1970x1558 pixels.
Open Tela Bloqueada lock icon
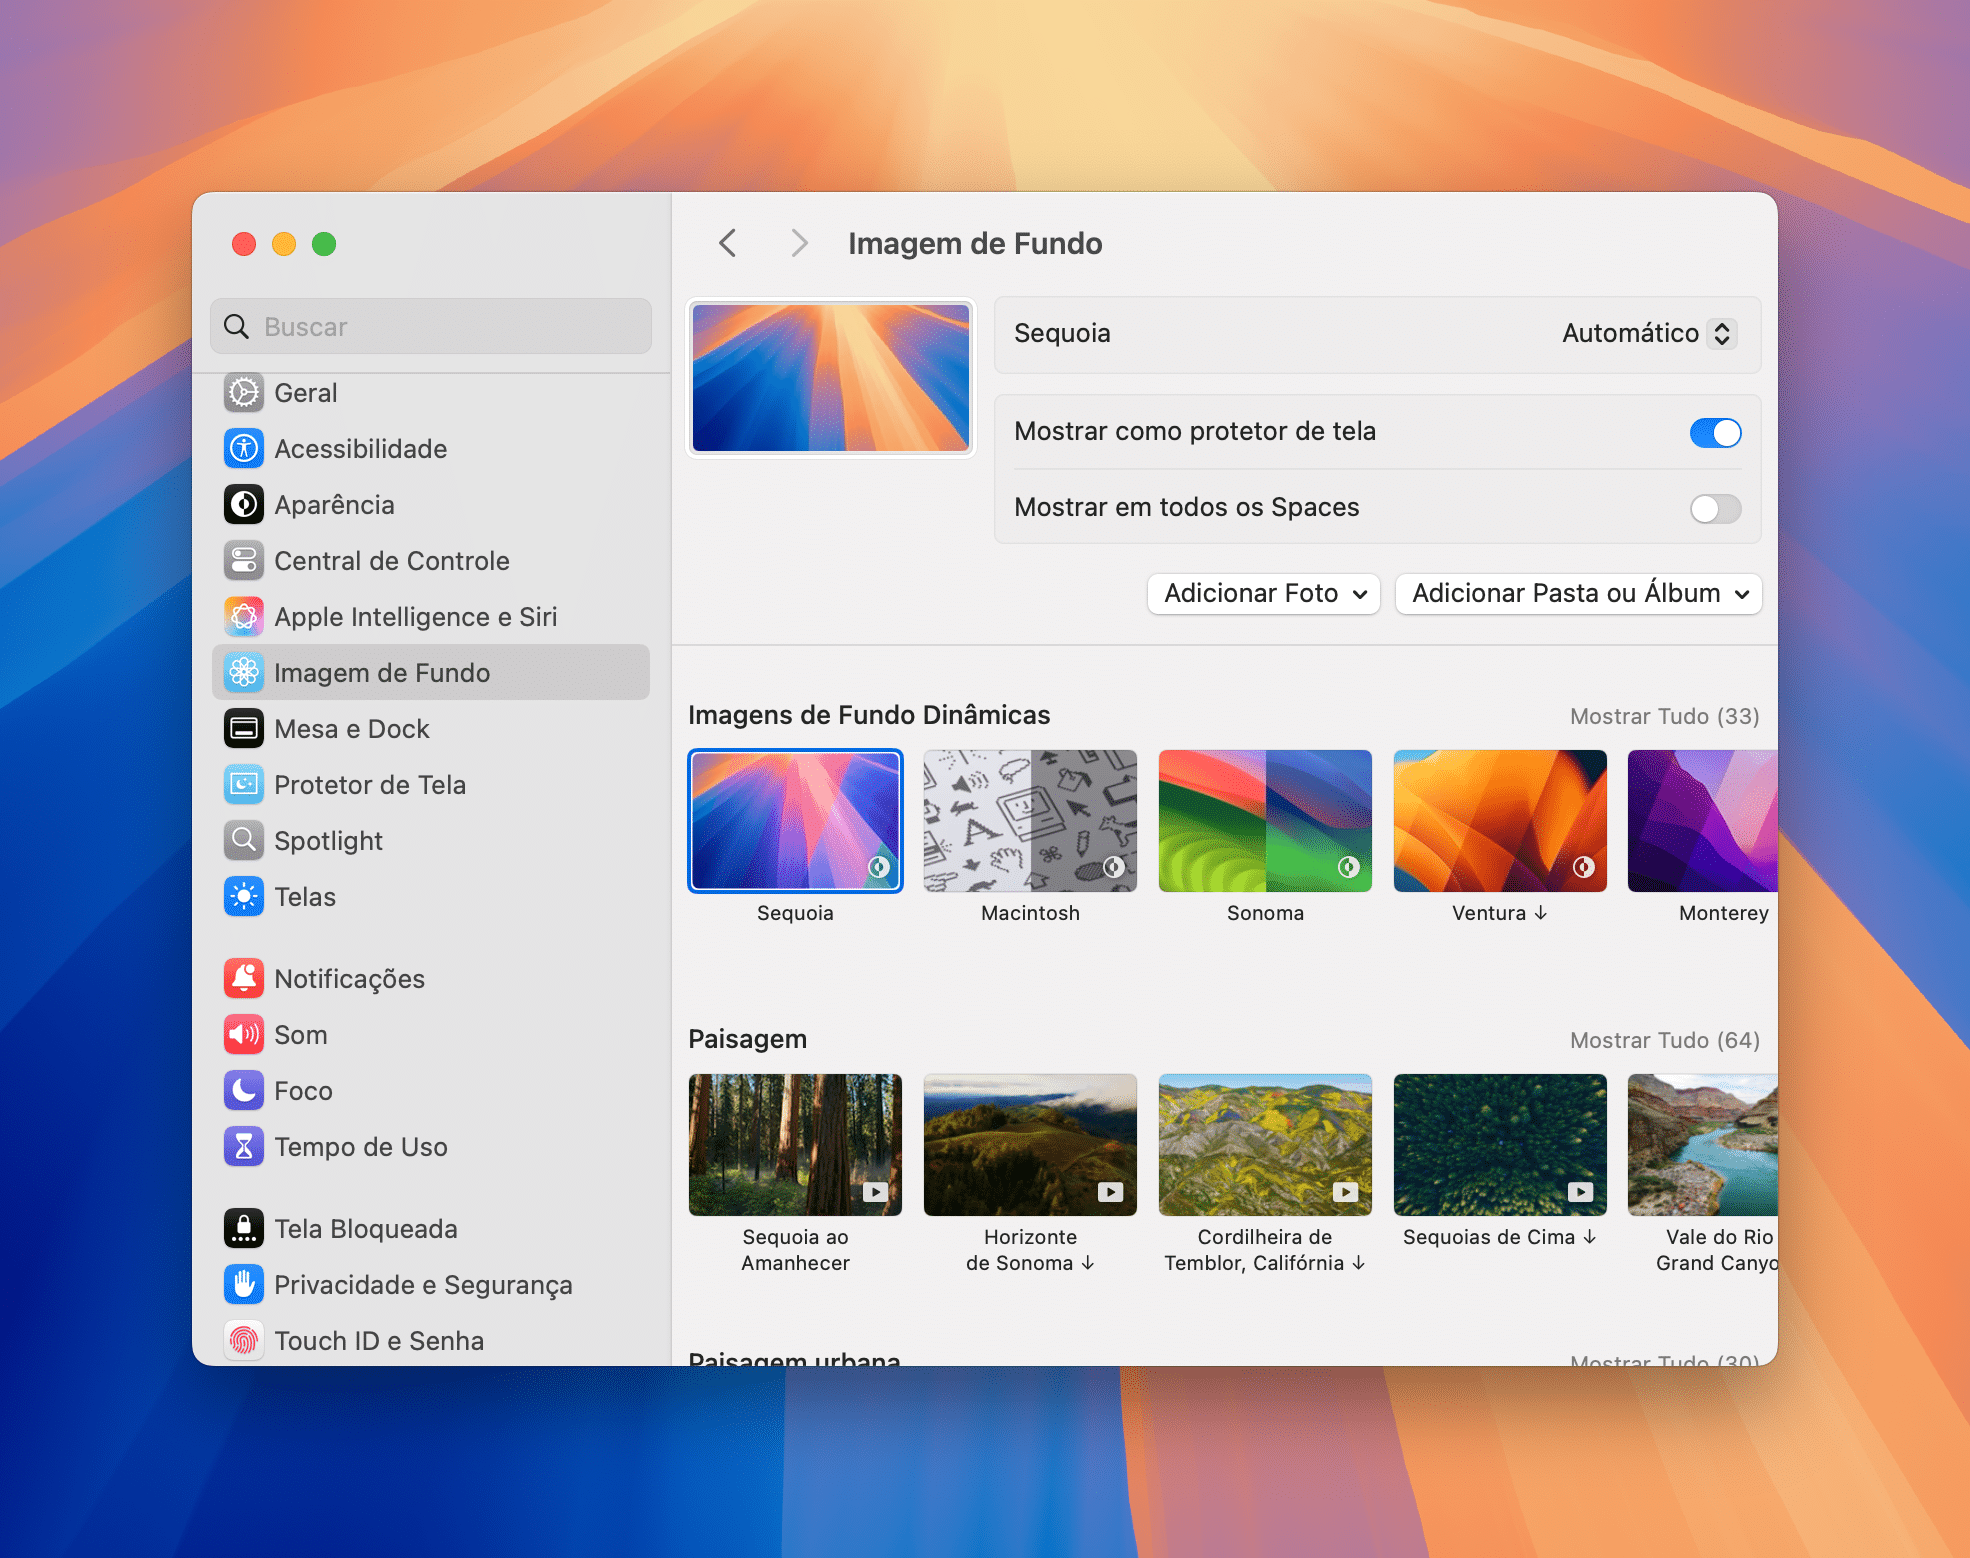click(244, 1229)
